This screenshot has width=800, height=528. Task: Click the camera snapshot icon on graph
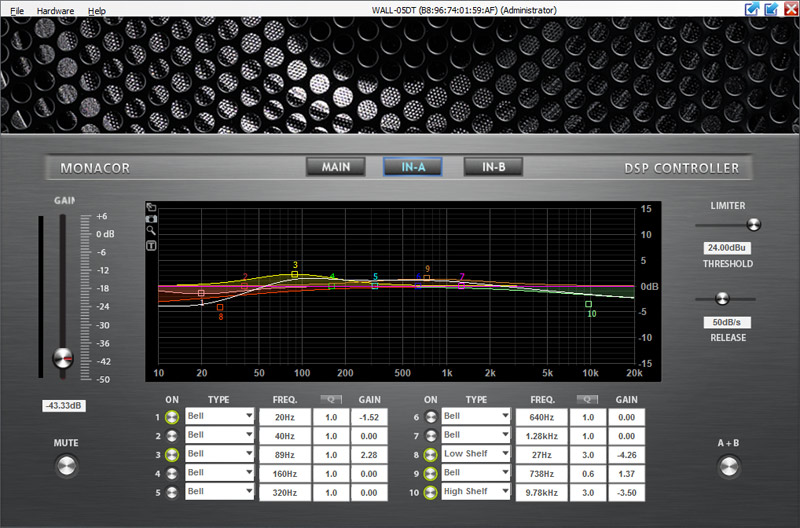click(x=151, y=218)
